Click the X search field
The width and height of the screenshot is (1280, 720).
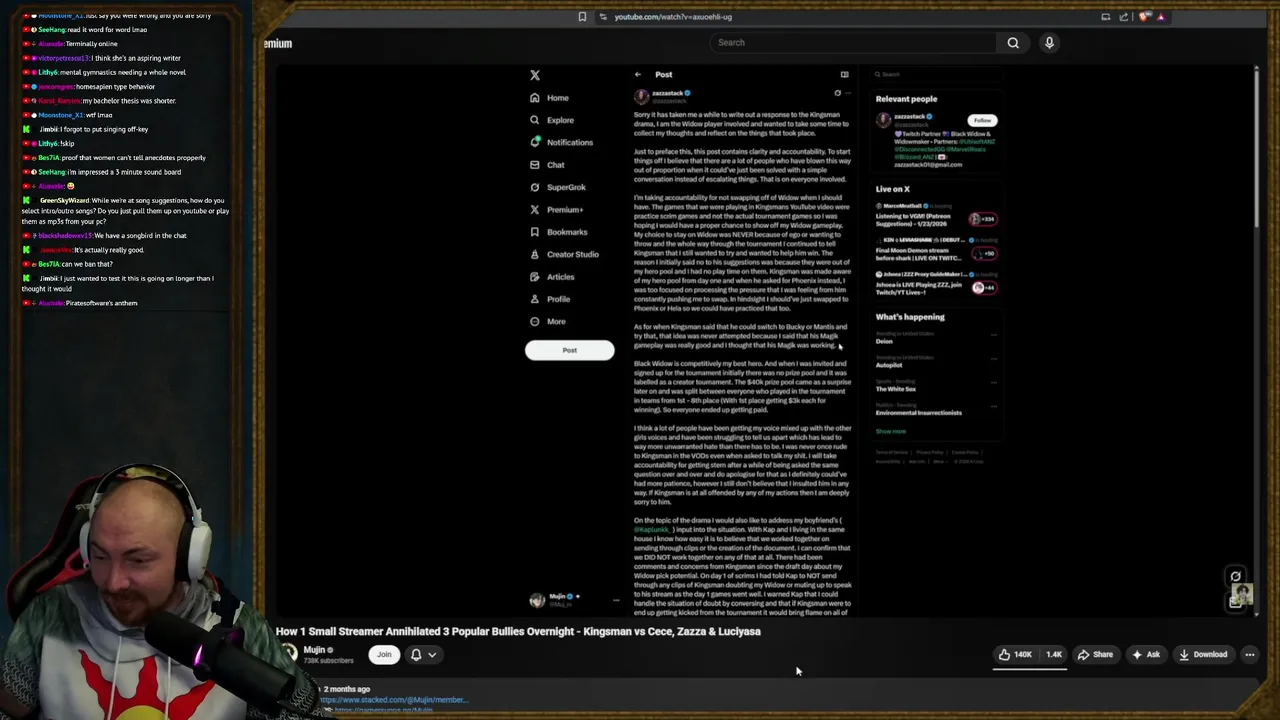[935, 74]
